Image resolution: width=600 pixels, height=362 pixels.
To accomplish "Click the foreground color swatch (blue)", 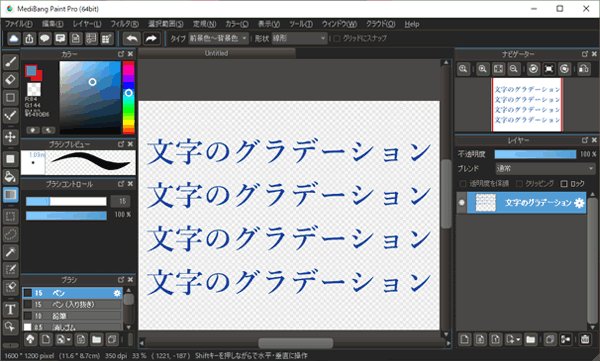I will [x=31, y=70].
